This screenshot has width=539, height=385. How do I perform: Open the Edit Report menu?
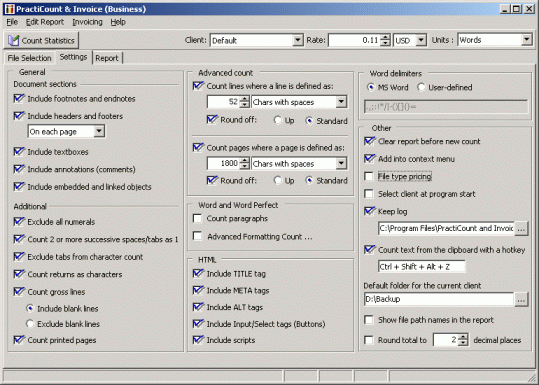(45, 22)
